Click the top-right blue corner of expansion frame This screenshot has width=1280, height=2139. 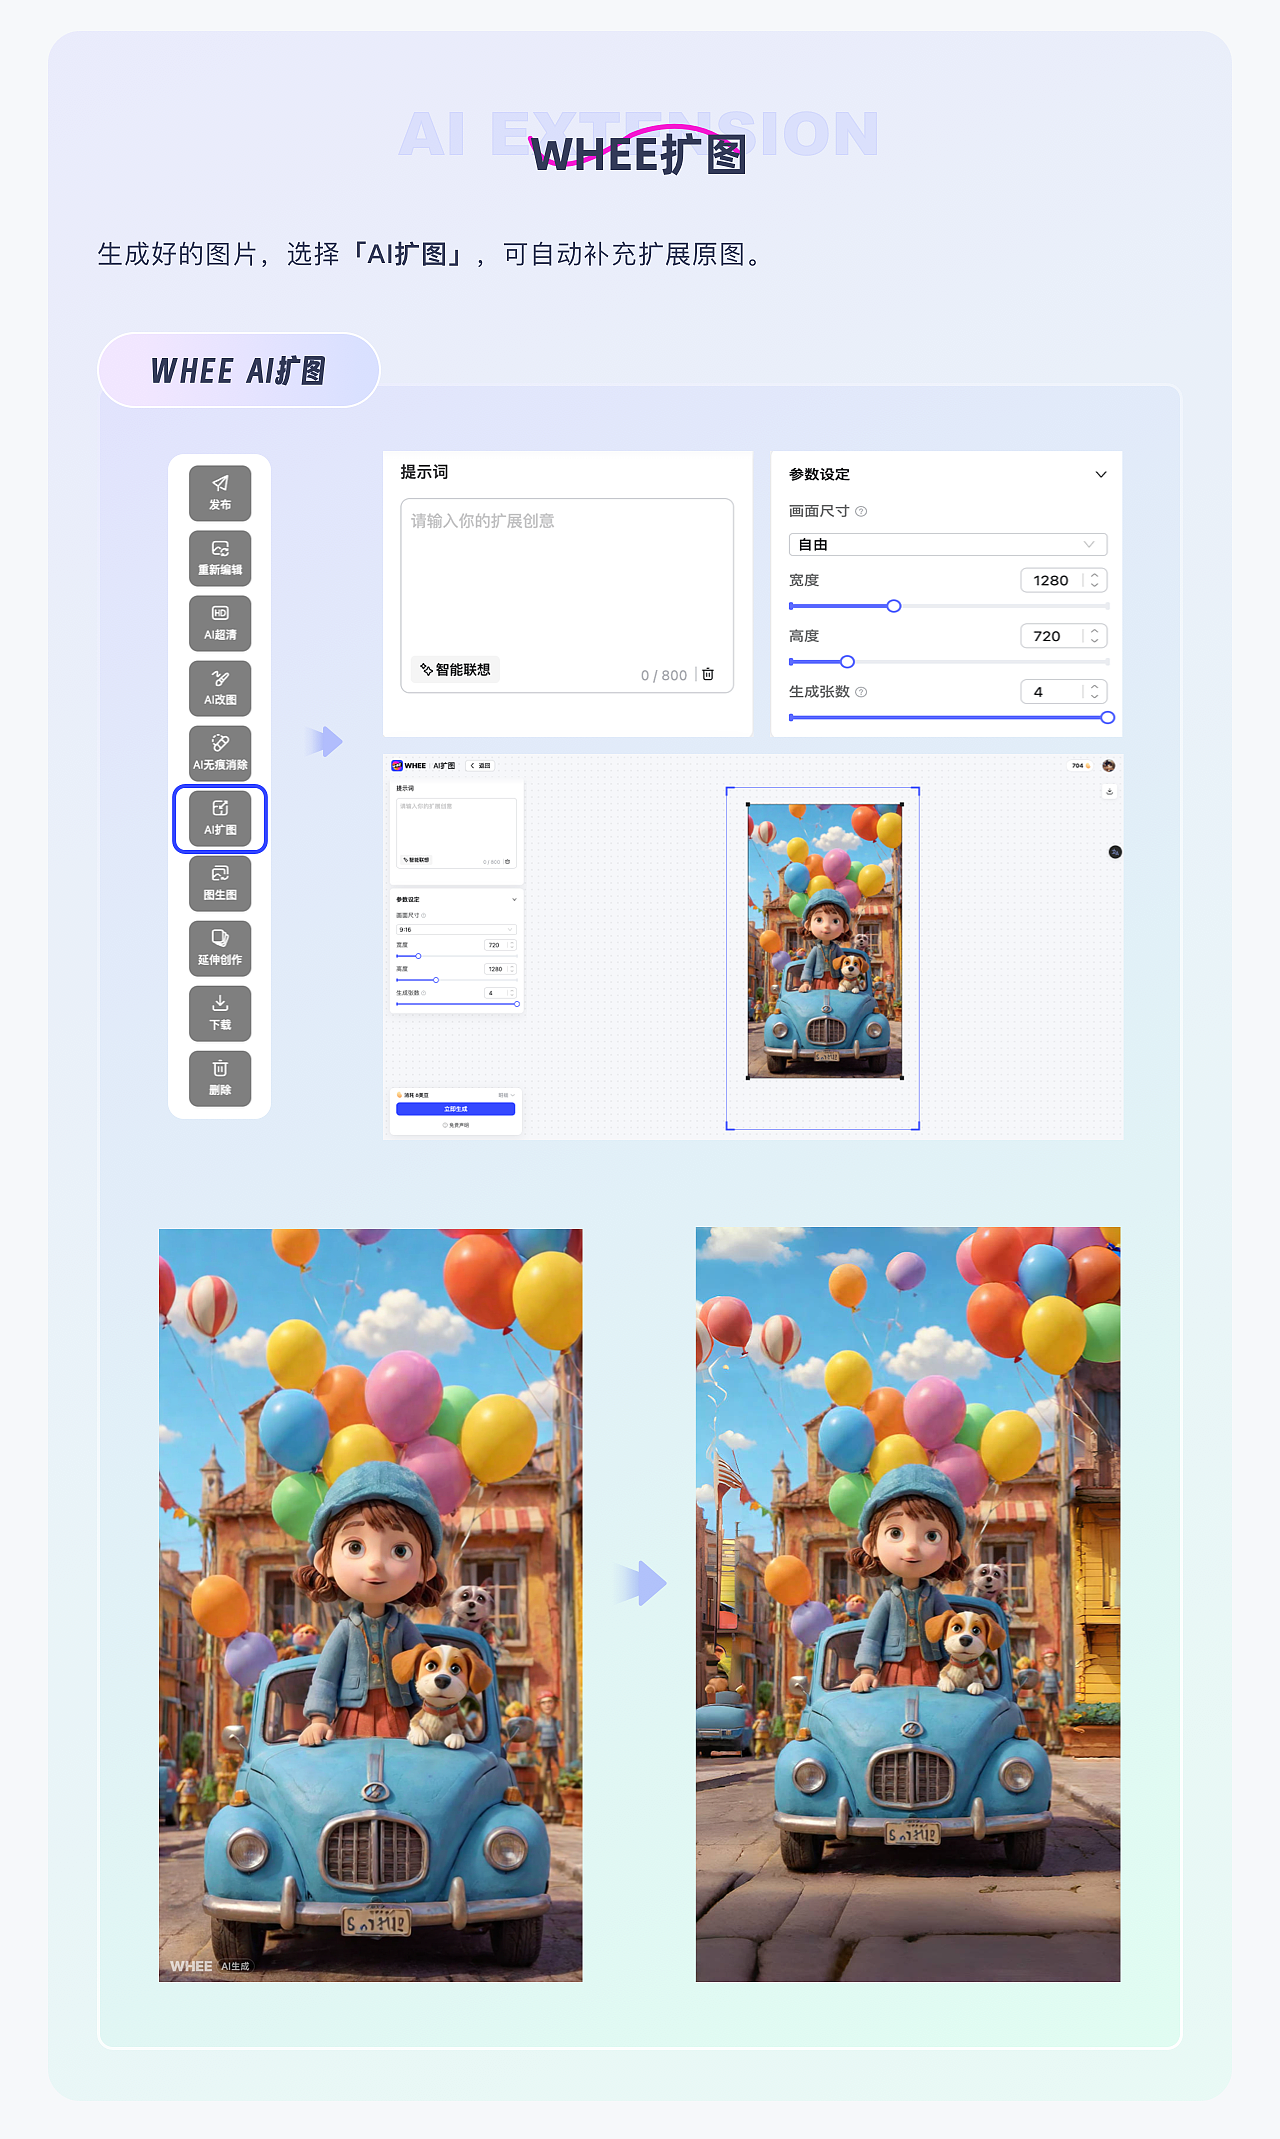point(917,790)
